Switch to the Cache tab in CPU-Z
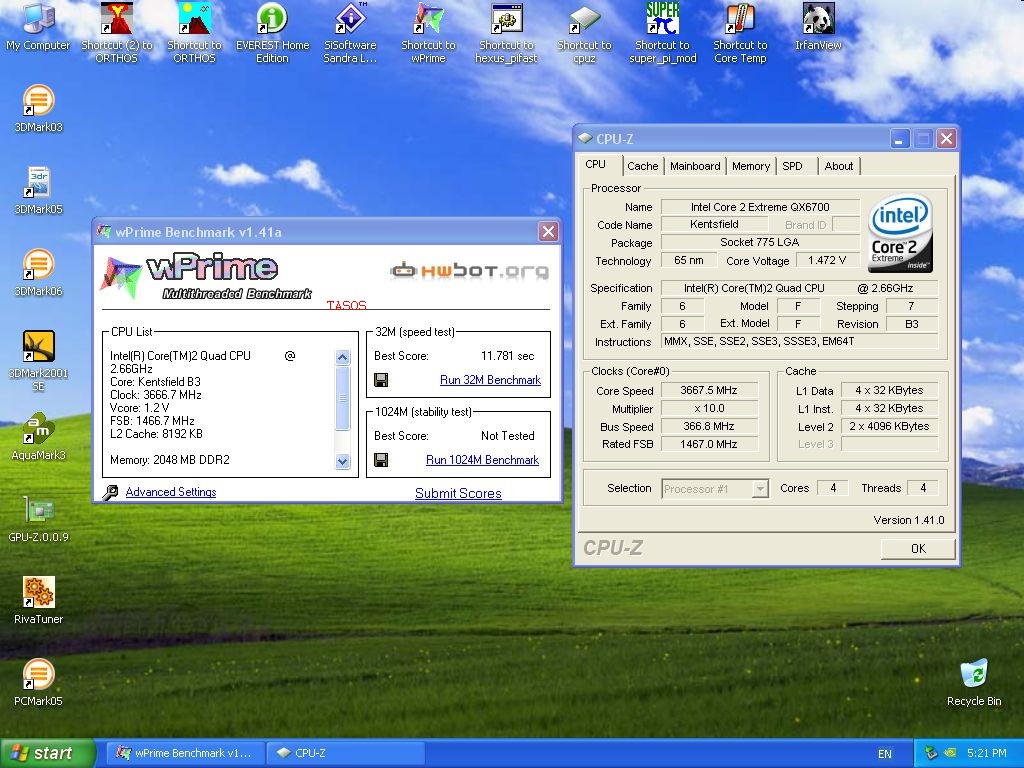 coord(643,166)
